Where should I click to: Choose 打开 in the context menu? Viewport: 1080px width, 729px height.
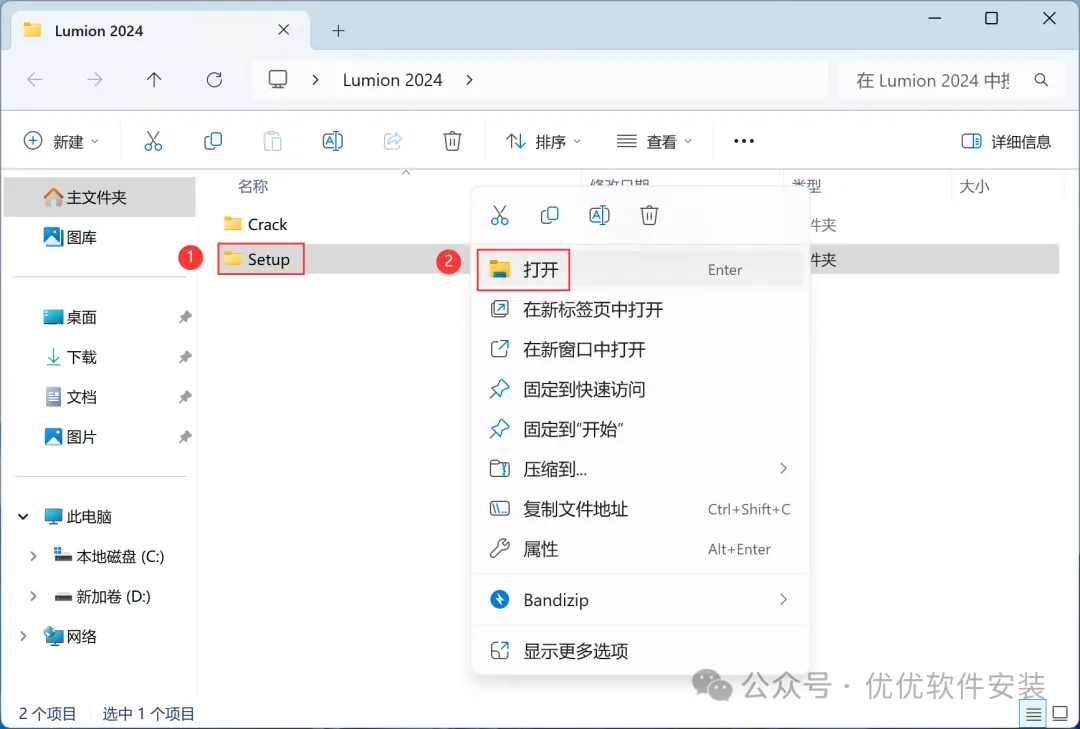click(x=639, y=269)
